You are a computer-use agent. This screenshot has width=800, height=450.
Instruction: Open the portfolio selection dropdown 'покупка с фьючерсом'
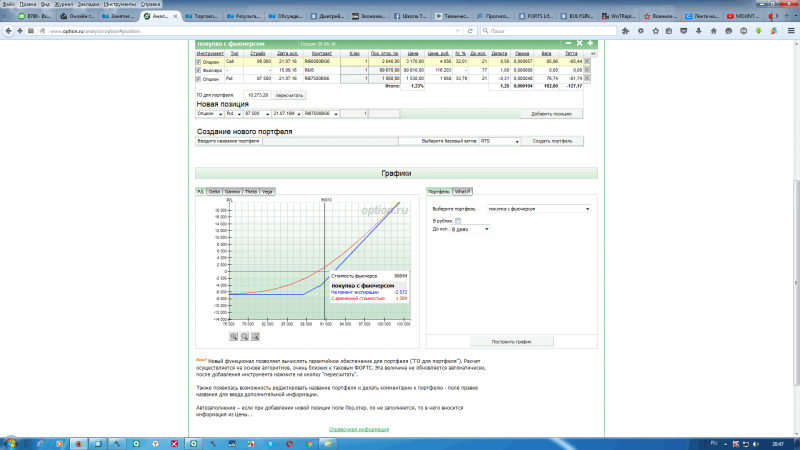tap(539, 209)
